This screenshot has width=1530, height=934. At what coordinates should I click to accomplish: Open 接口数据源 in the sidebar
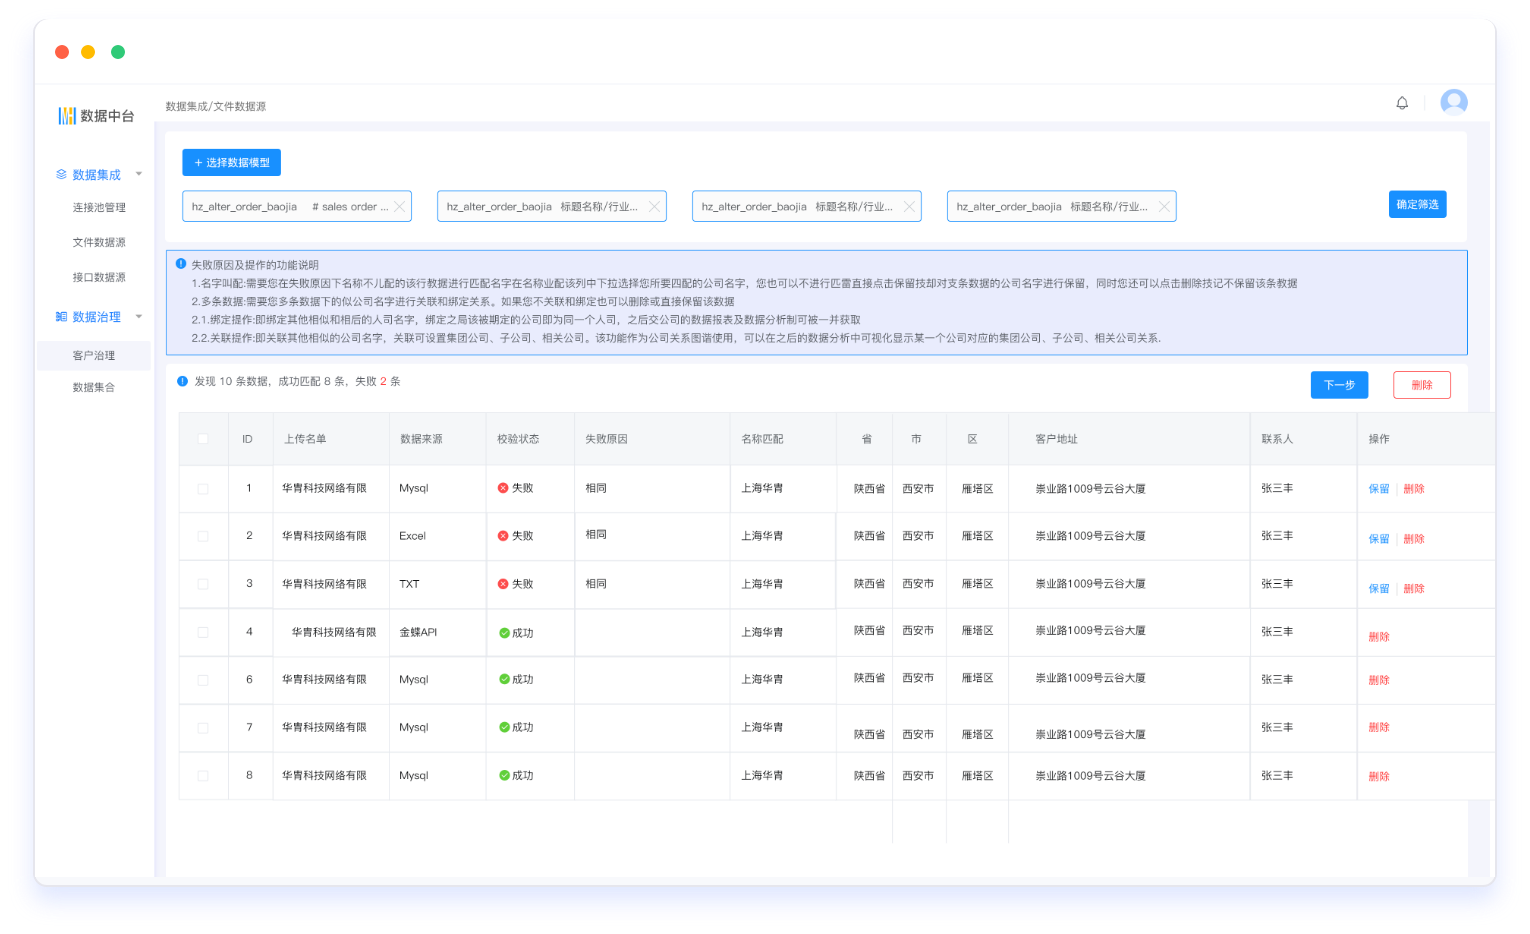(99, 278)
